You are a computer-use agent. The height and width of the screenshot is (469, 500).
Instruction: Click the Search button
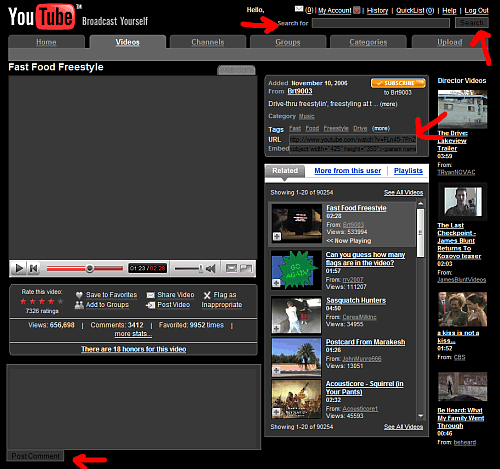coord(472,23)
